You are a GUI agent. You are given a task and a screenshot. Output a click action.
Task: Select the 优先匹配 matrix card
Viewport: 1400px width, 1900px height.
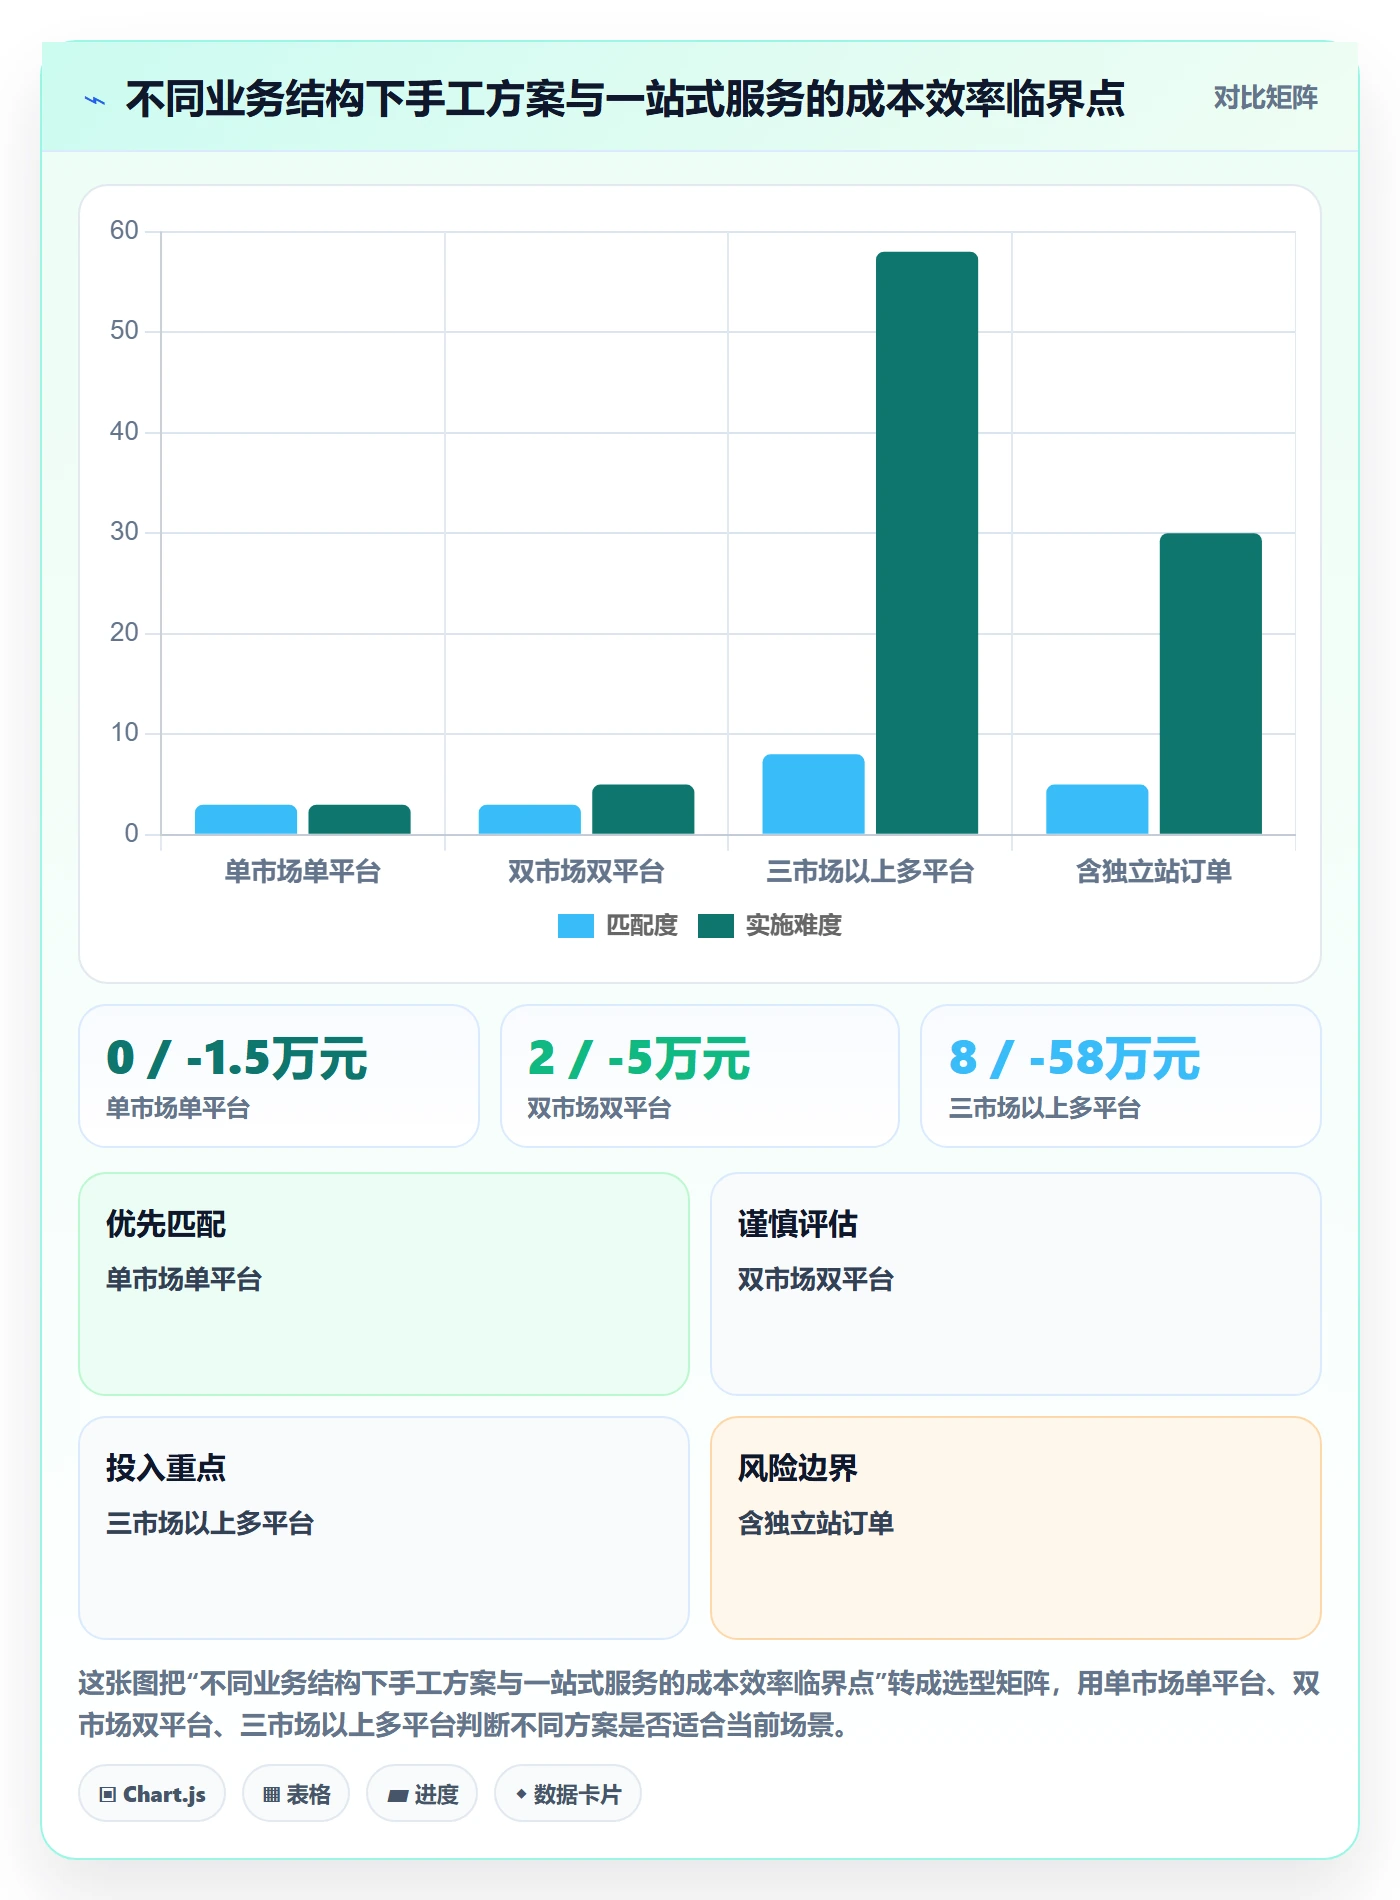pos(384,1284)
